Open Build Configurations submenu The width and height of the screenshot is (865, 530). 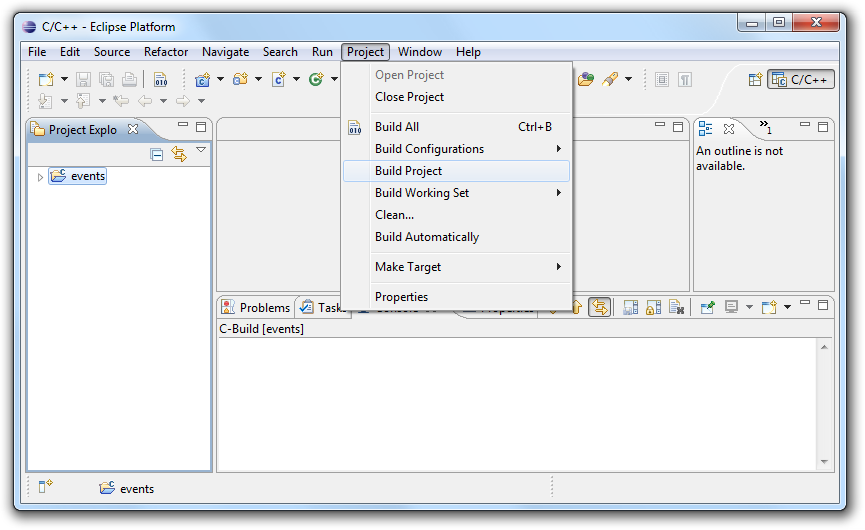click(456, 149)
